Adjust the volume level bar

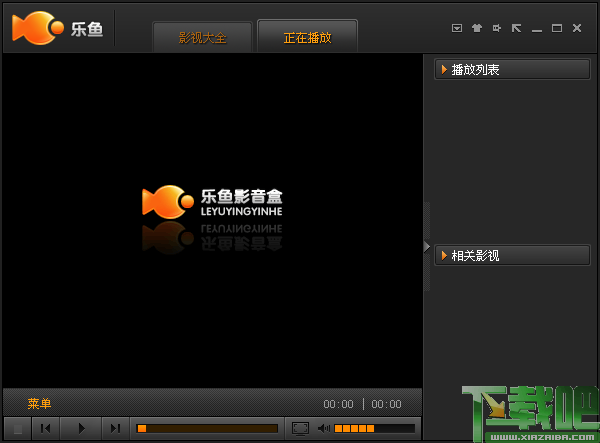[x=374, y=428]
